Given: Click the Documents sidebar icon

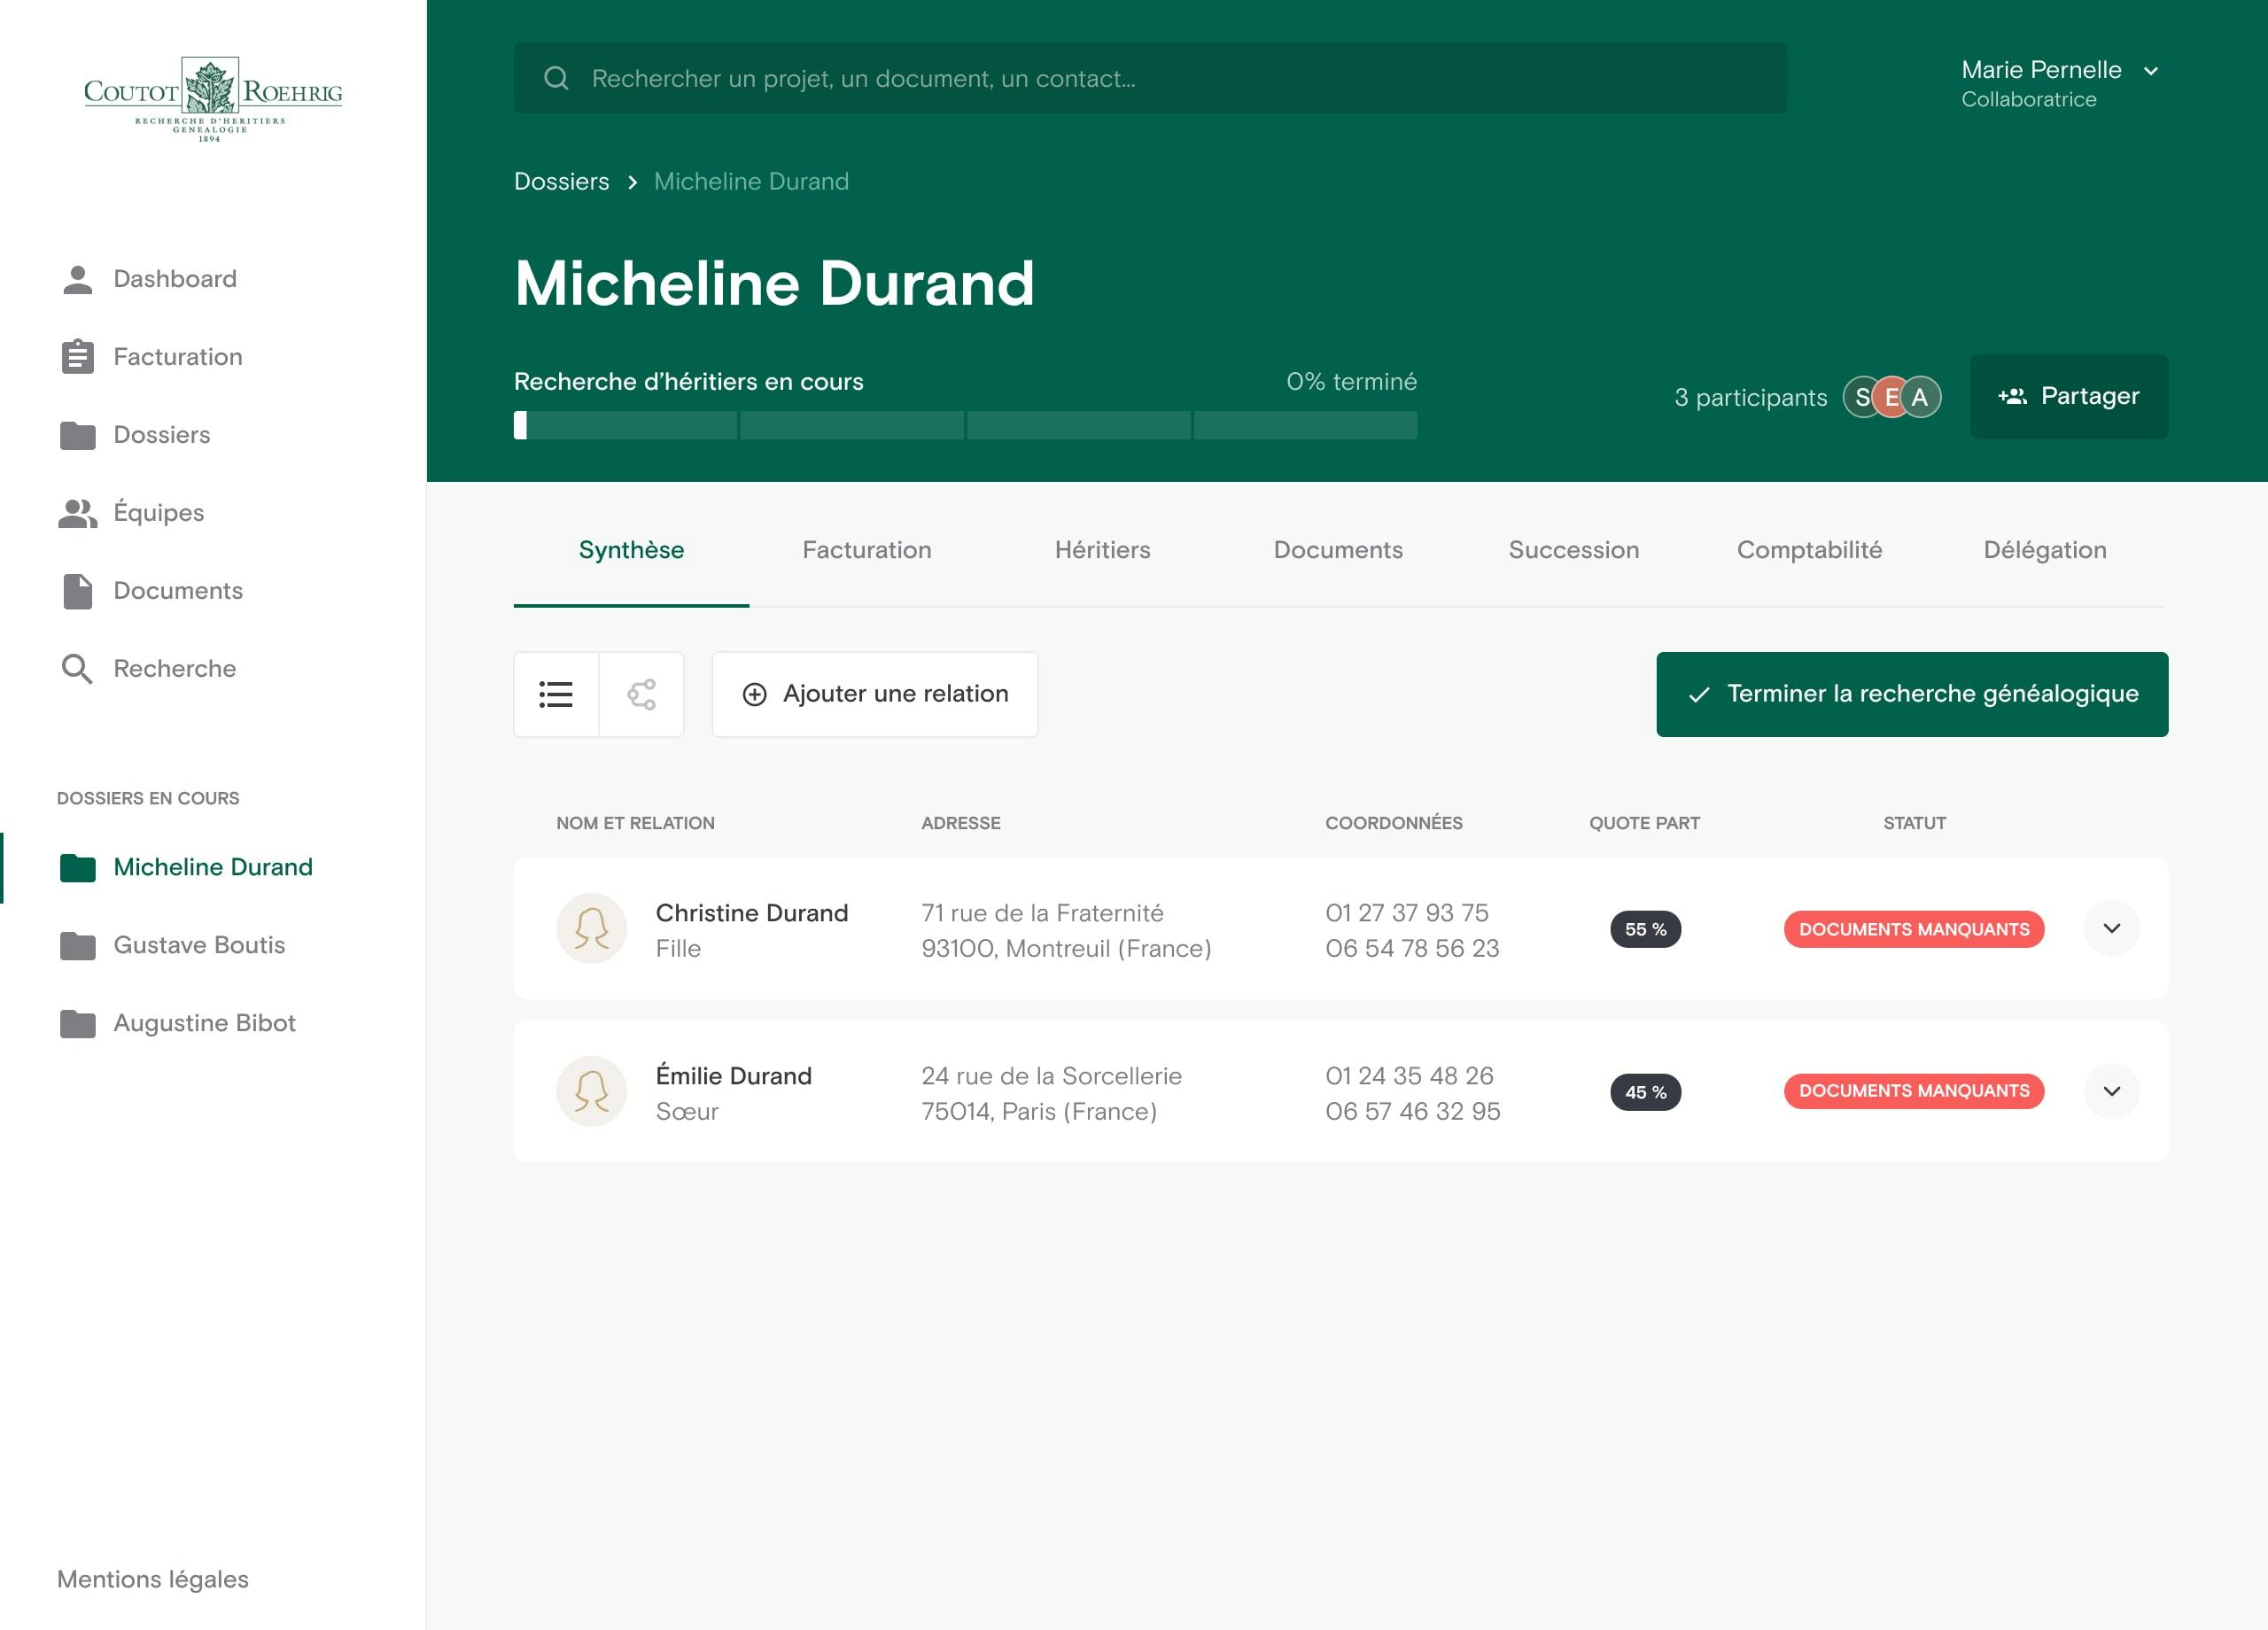Looking at the screenshot, I should 75,590.
